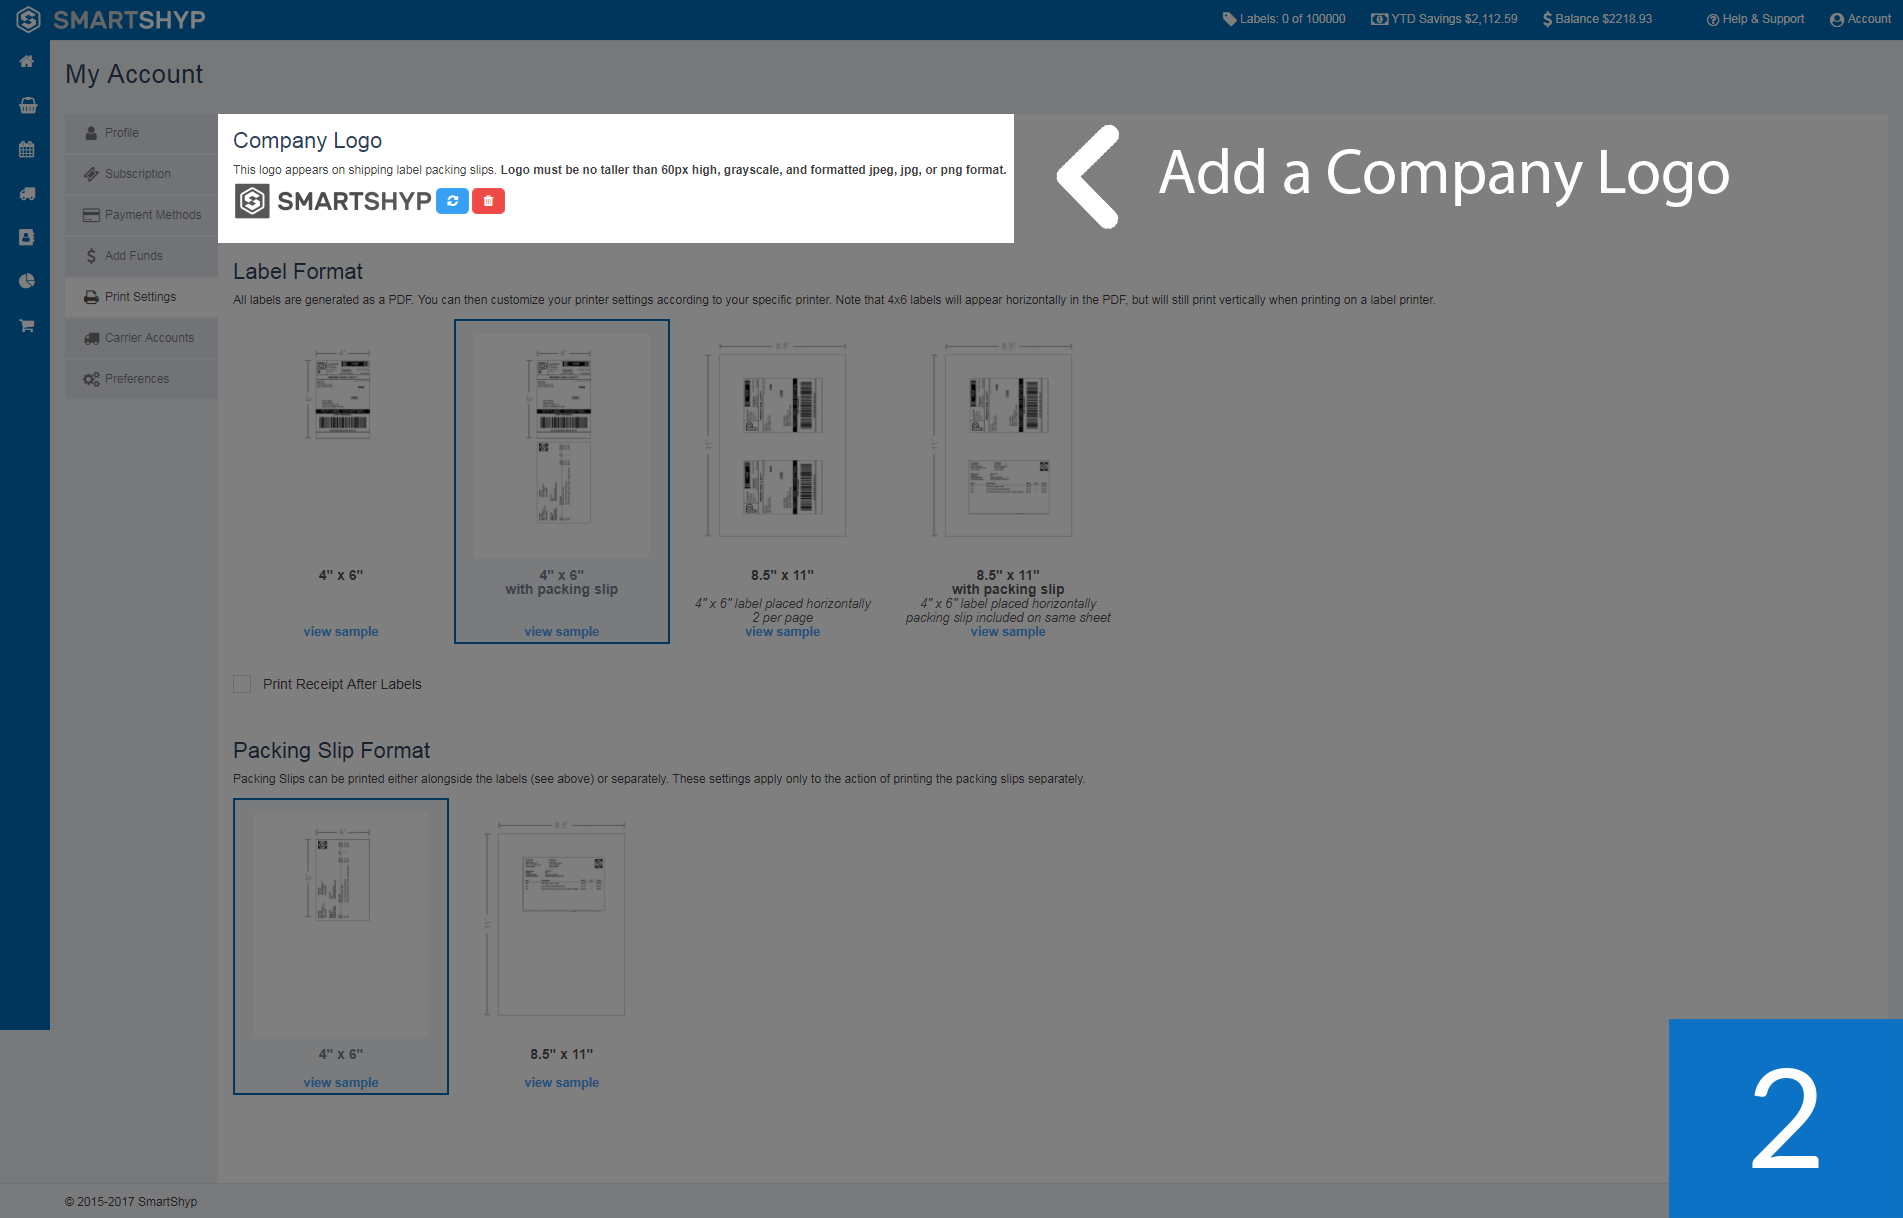Click the Packing Slip Format heading

click(x=331, y=751)
